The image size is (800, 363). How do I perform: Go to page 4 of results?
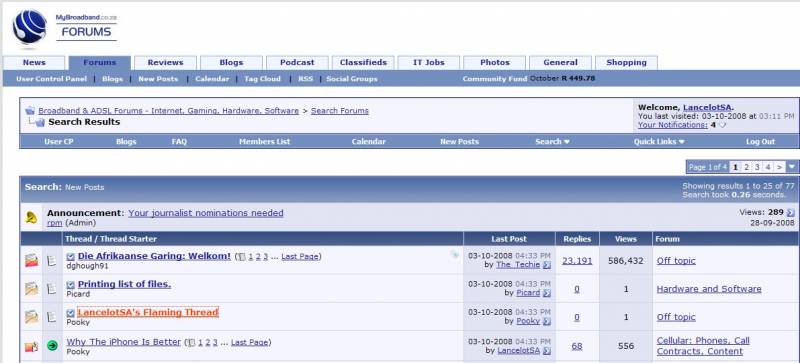click(x=767, y=167)
